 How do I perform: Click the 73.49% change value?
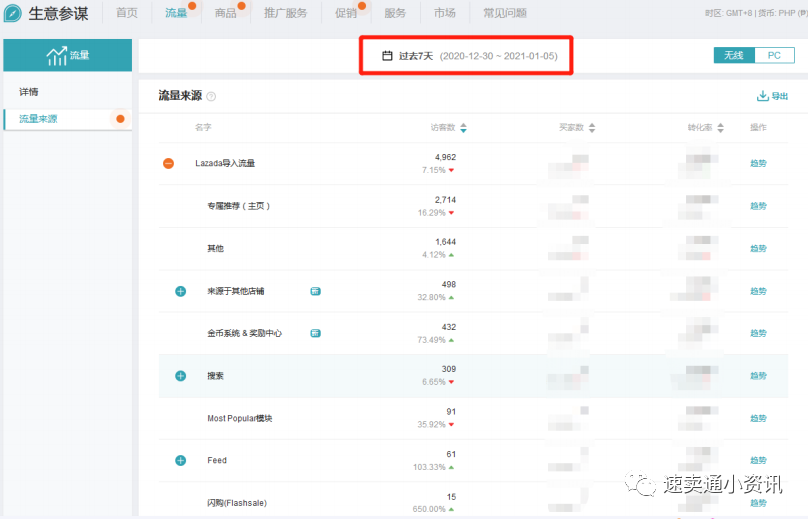[x=431, y=340]
